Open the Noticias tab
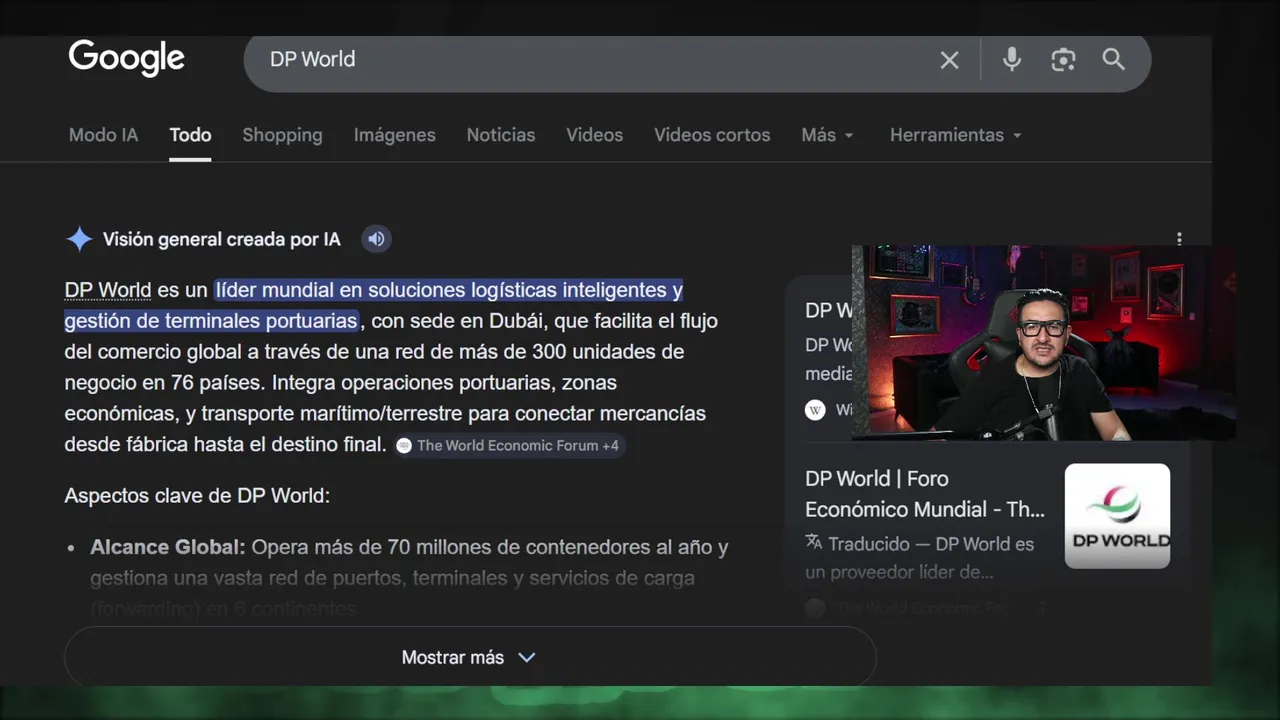 tap(501, 135)
